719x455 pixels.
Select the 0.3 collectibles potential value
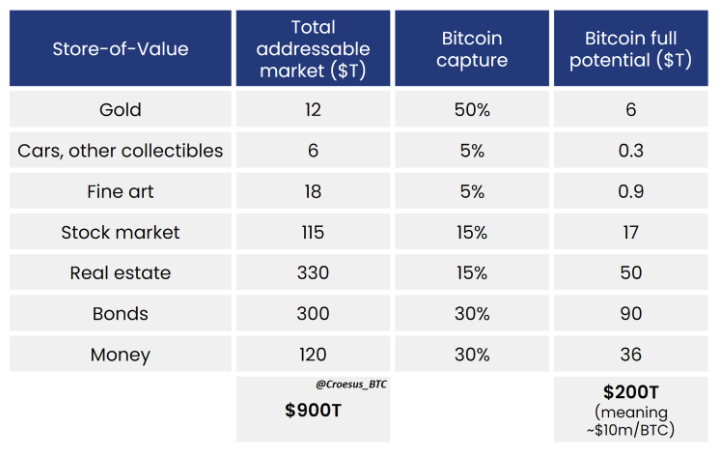tap(631, 150)
